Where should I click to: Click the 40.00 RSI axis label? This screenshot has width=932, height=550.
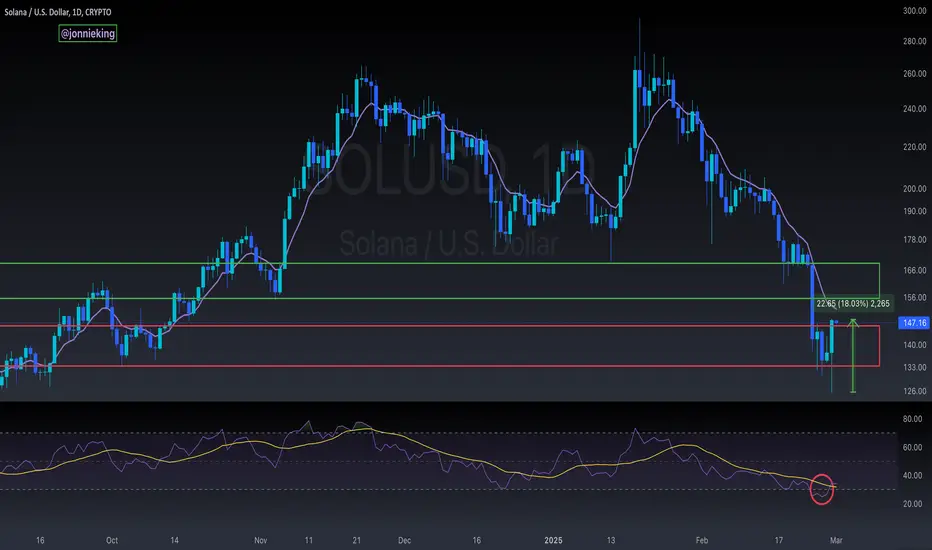912,476
